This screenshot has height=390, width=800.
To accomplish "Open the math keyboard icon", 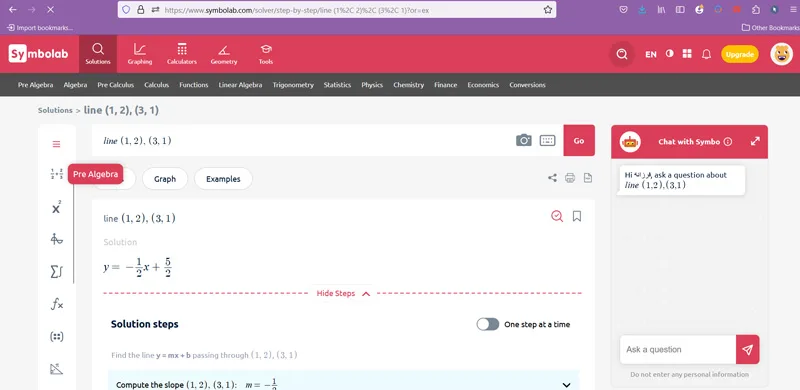I will pyautogui.click(x=547, y=140).
